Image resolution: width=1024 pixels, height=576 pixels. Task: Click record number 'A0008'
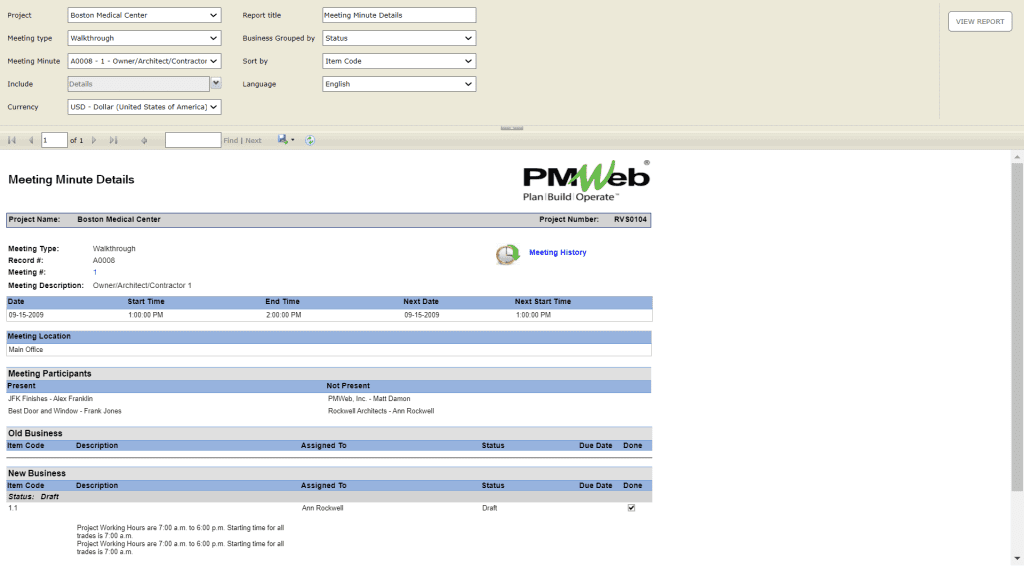(104, 261)
